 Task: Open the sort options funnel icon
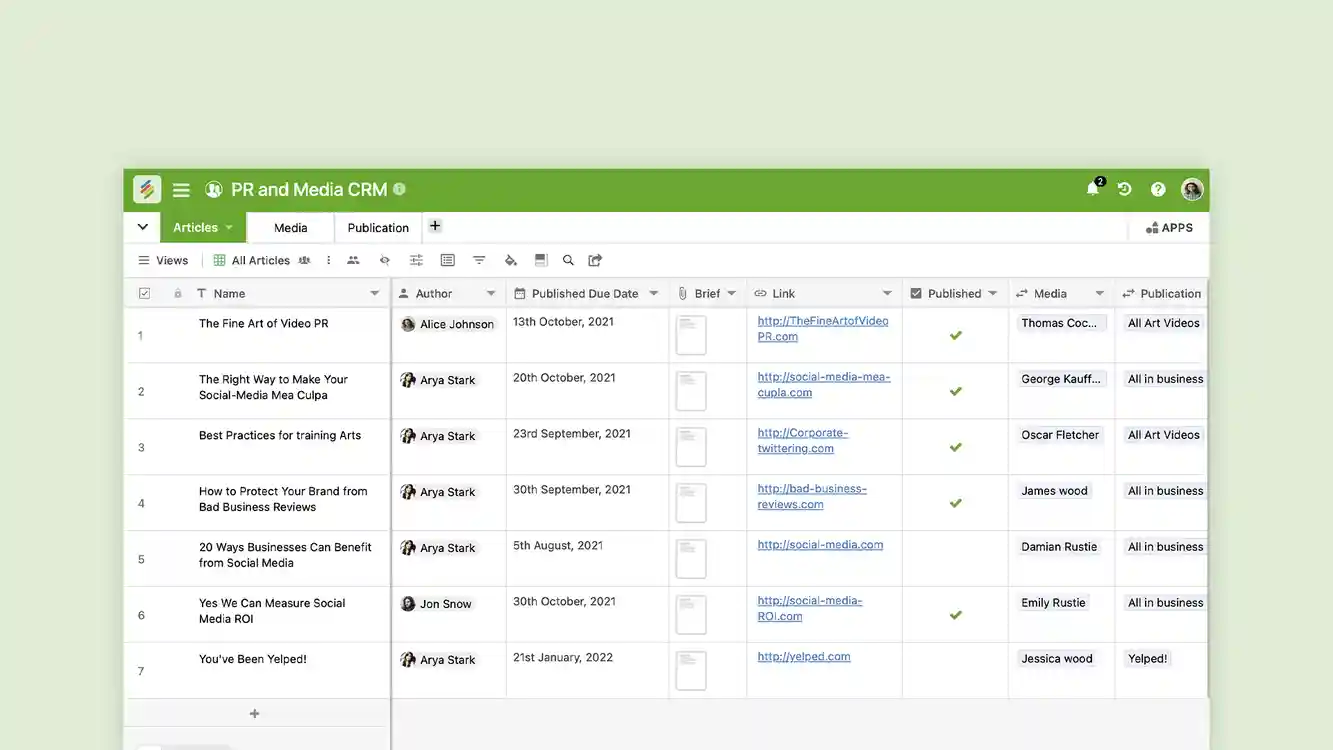pyautogui.click(x=479, y=259)
